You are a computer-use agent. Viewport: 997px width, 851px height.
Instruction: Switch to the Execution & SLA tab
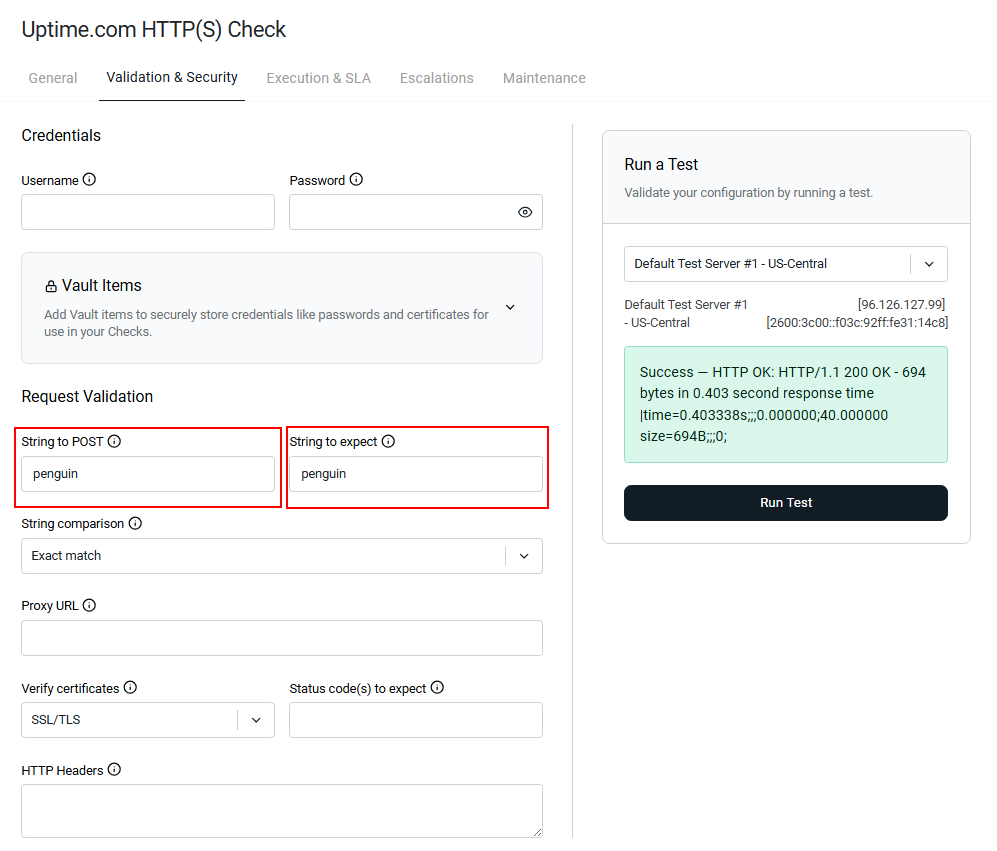pyautogui.click(x=318, y=78)
